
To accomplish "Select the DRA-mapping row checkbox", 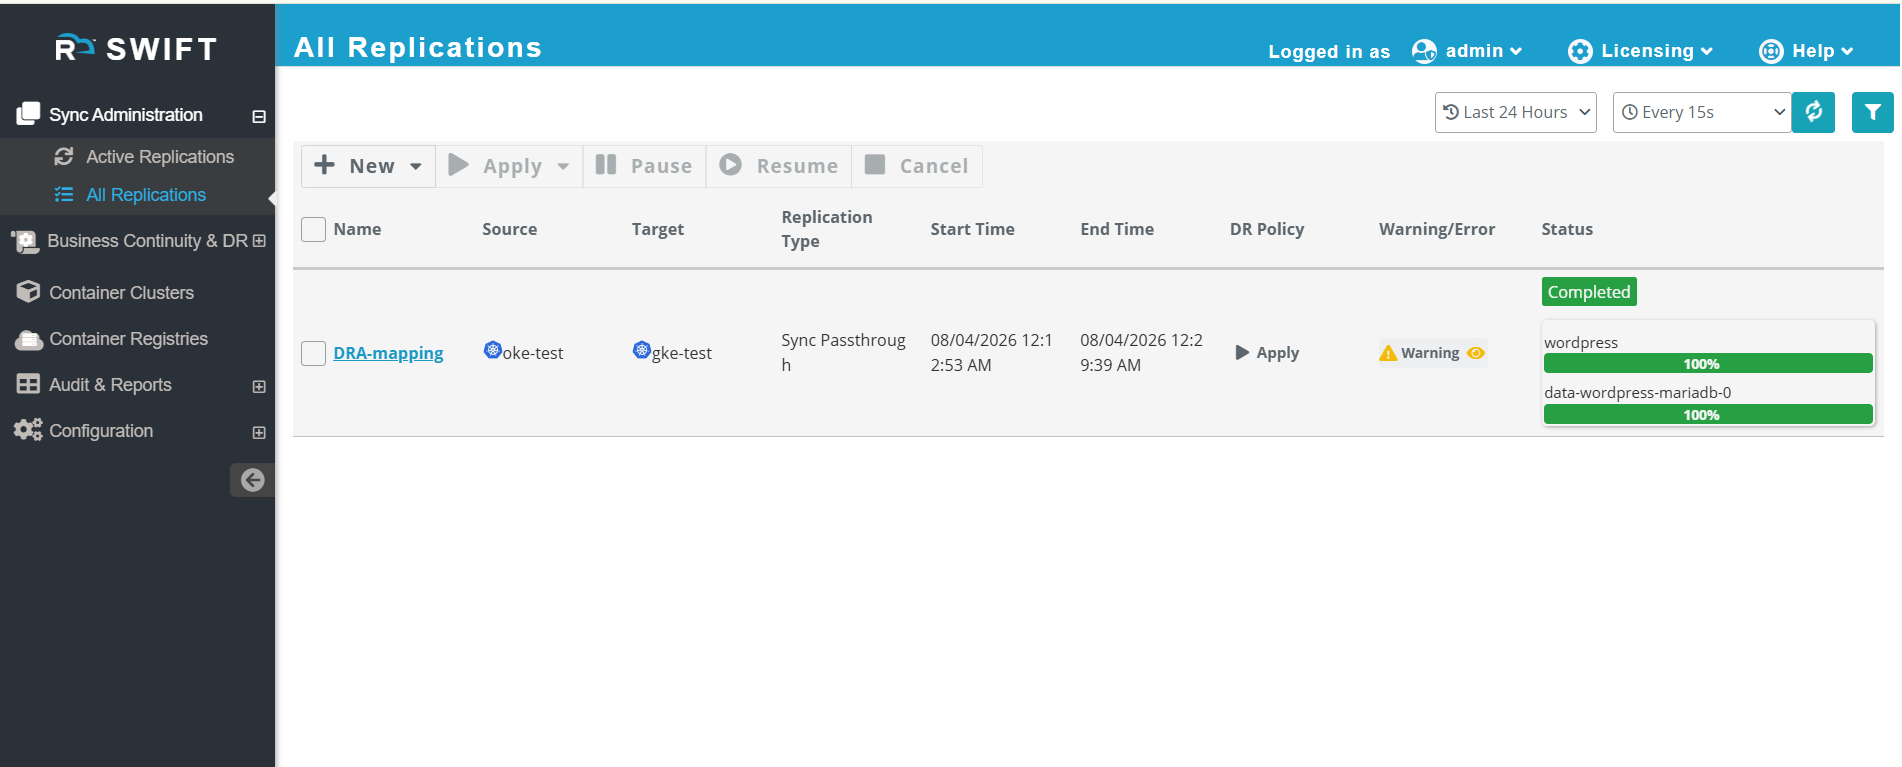I will (314, 353).
